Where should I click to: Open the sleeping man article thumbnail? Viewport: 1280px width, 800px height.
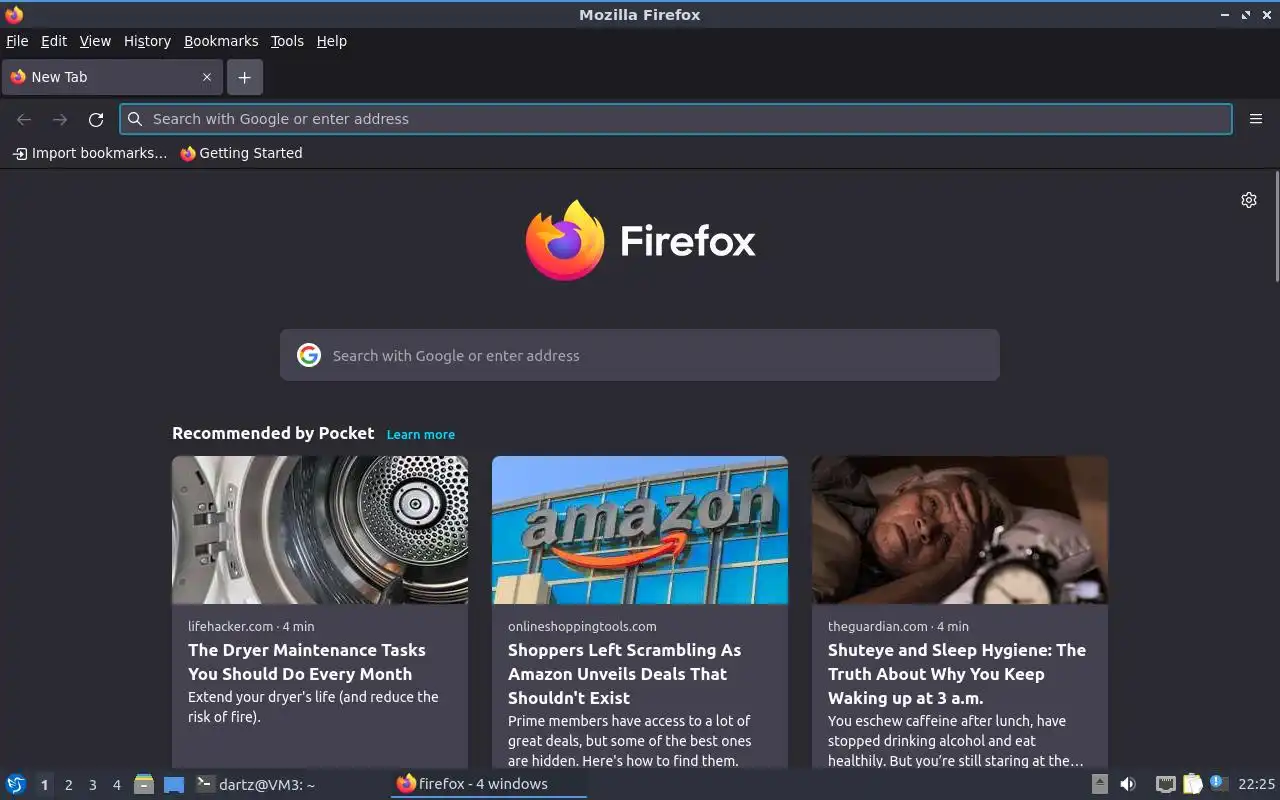[x=960, y=530]
